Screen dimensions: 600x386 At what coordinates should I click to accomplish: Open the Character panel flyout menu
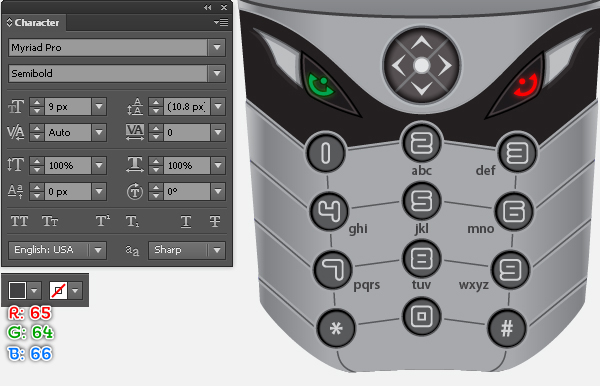pyautogui.click(x=221, y=23)
